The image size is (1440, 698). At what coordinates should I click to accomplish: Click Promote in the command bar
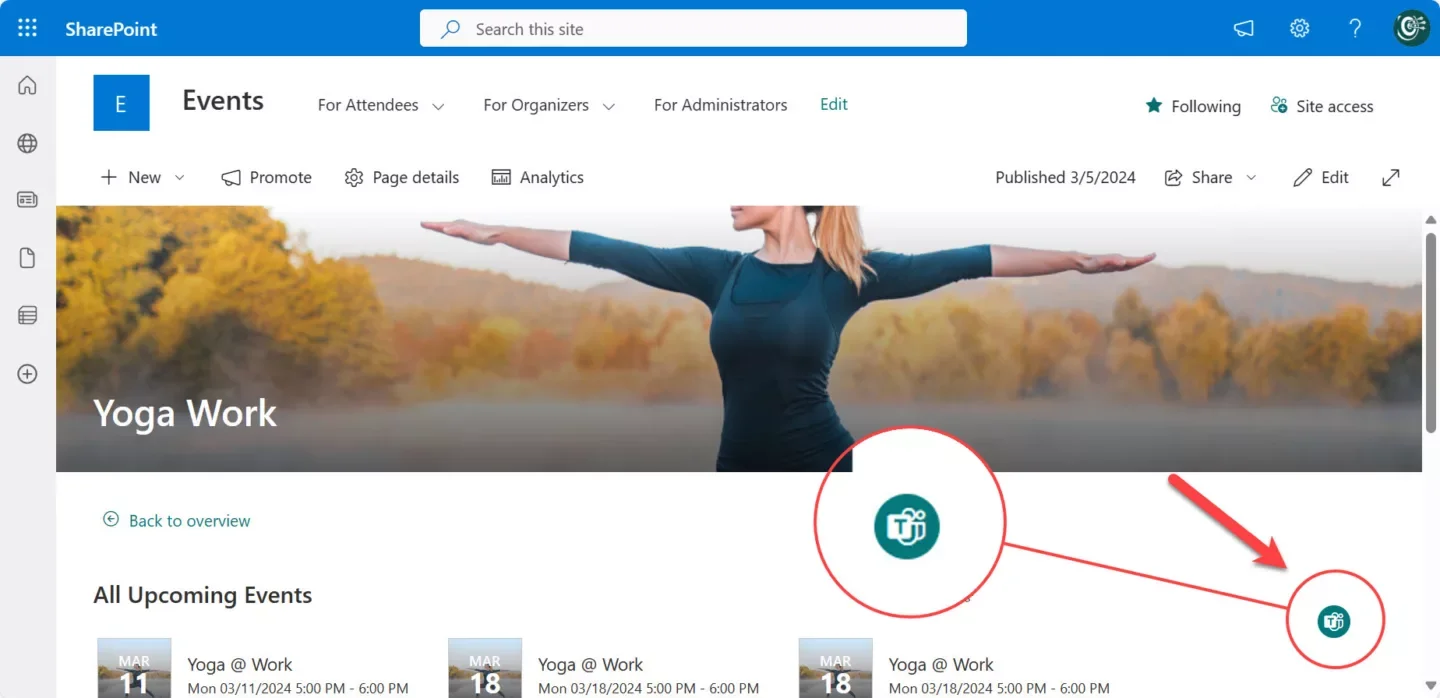(x=267, y=177)
